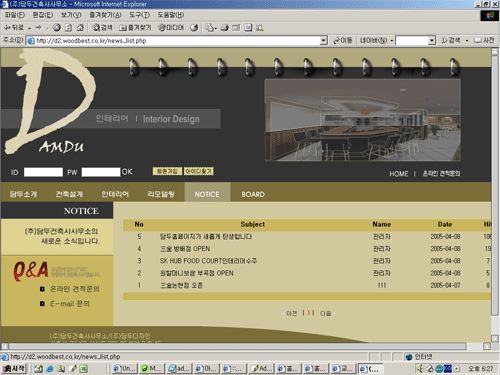This screenshot has width=500, height=375.
Task: Click the ID input field
Action: 43,172
